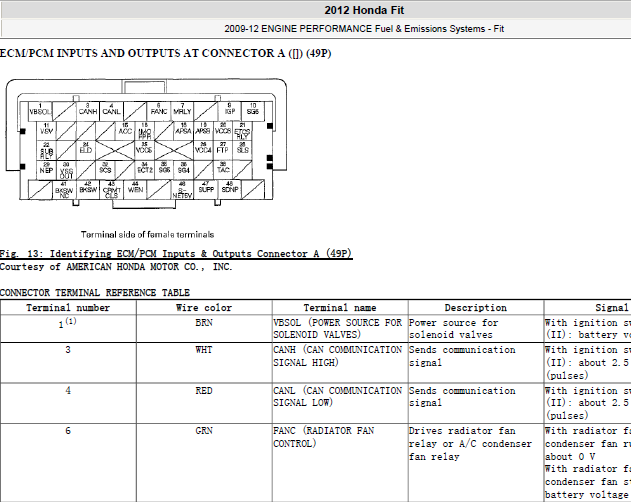Click the WEN pin 44 in connector diagram

click(135, 190)
